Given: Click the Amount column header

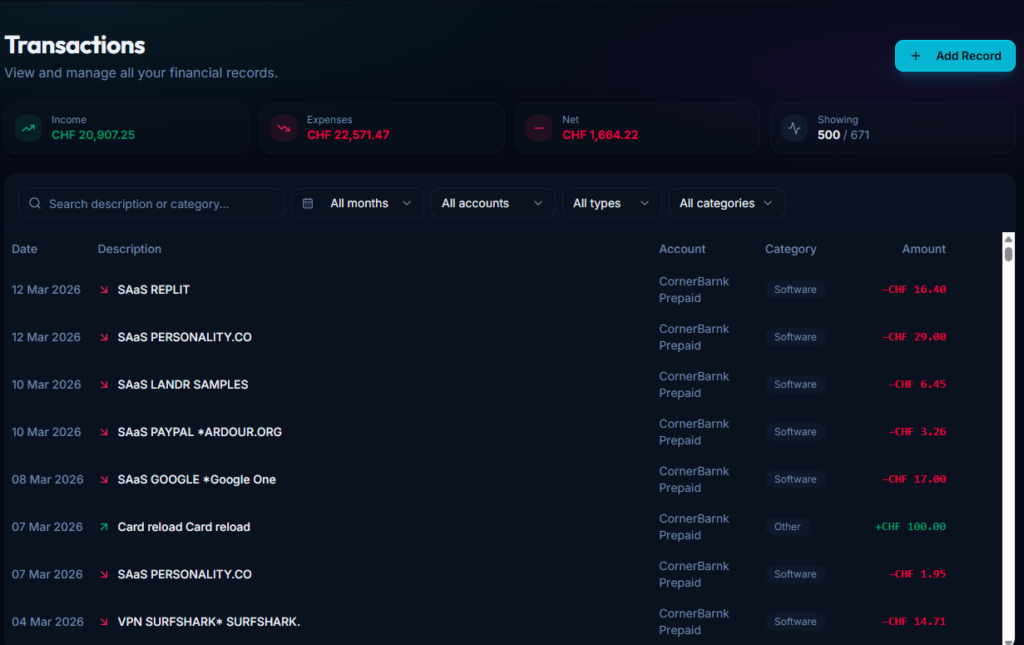Looking at the screenshot, I should pos(923,249).
